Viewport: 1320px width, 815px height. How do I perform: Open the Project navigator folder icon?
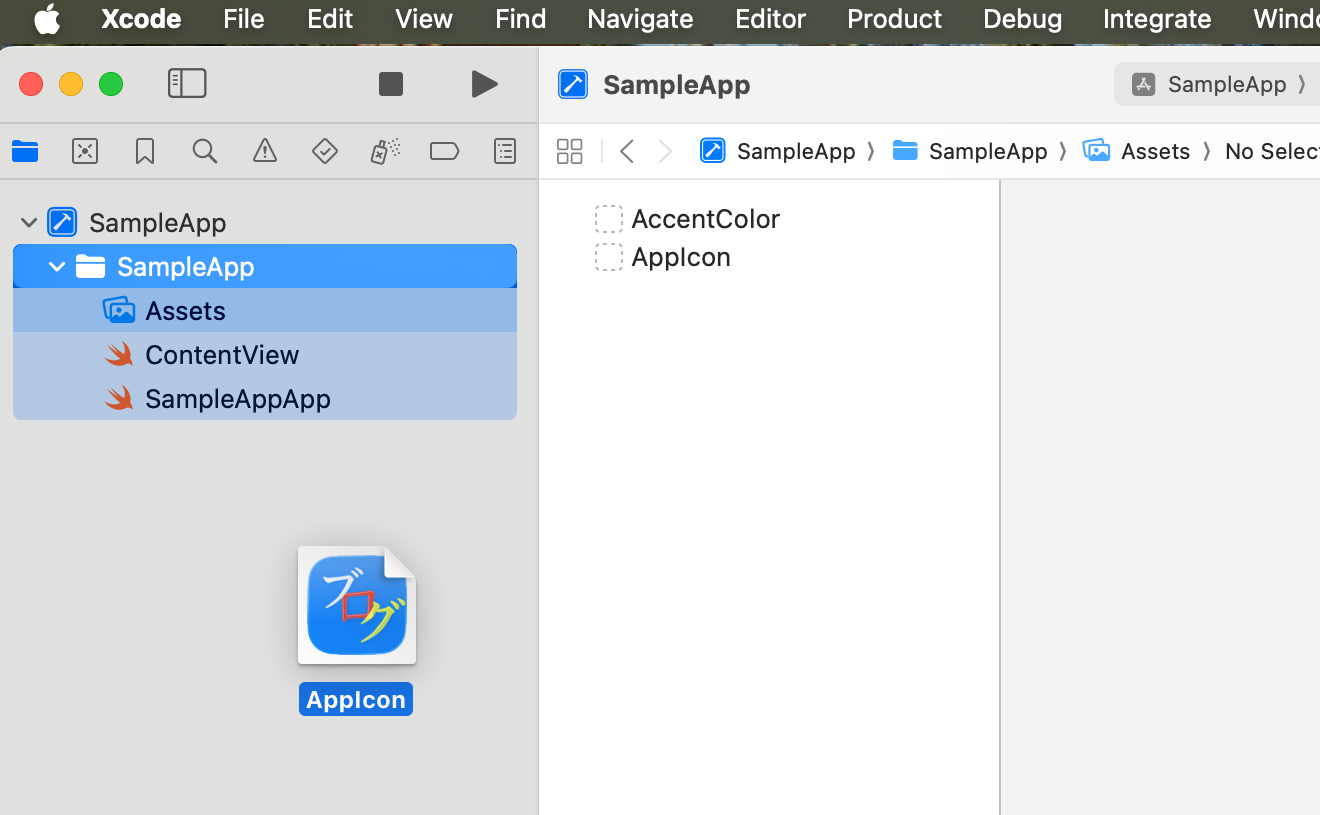pyautogui.click(x=25, y=151)
